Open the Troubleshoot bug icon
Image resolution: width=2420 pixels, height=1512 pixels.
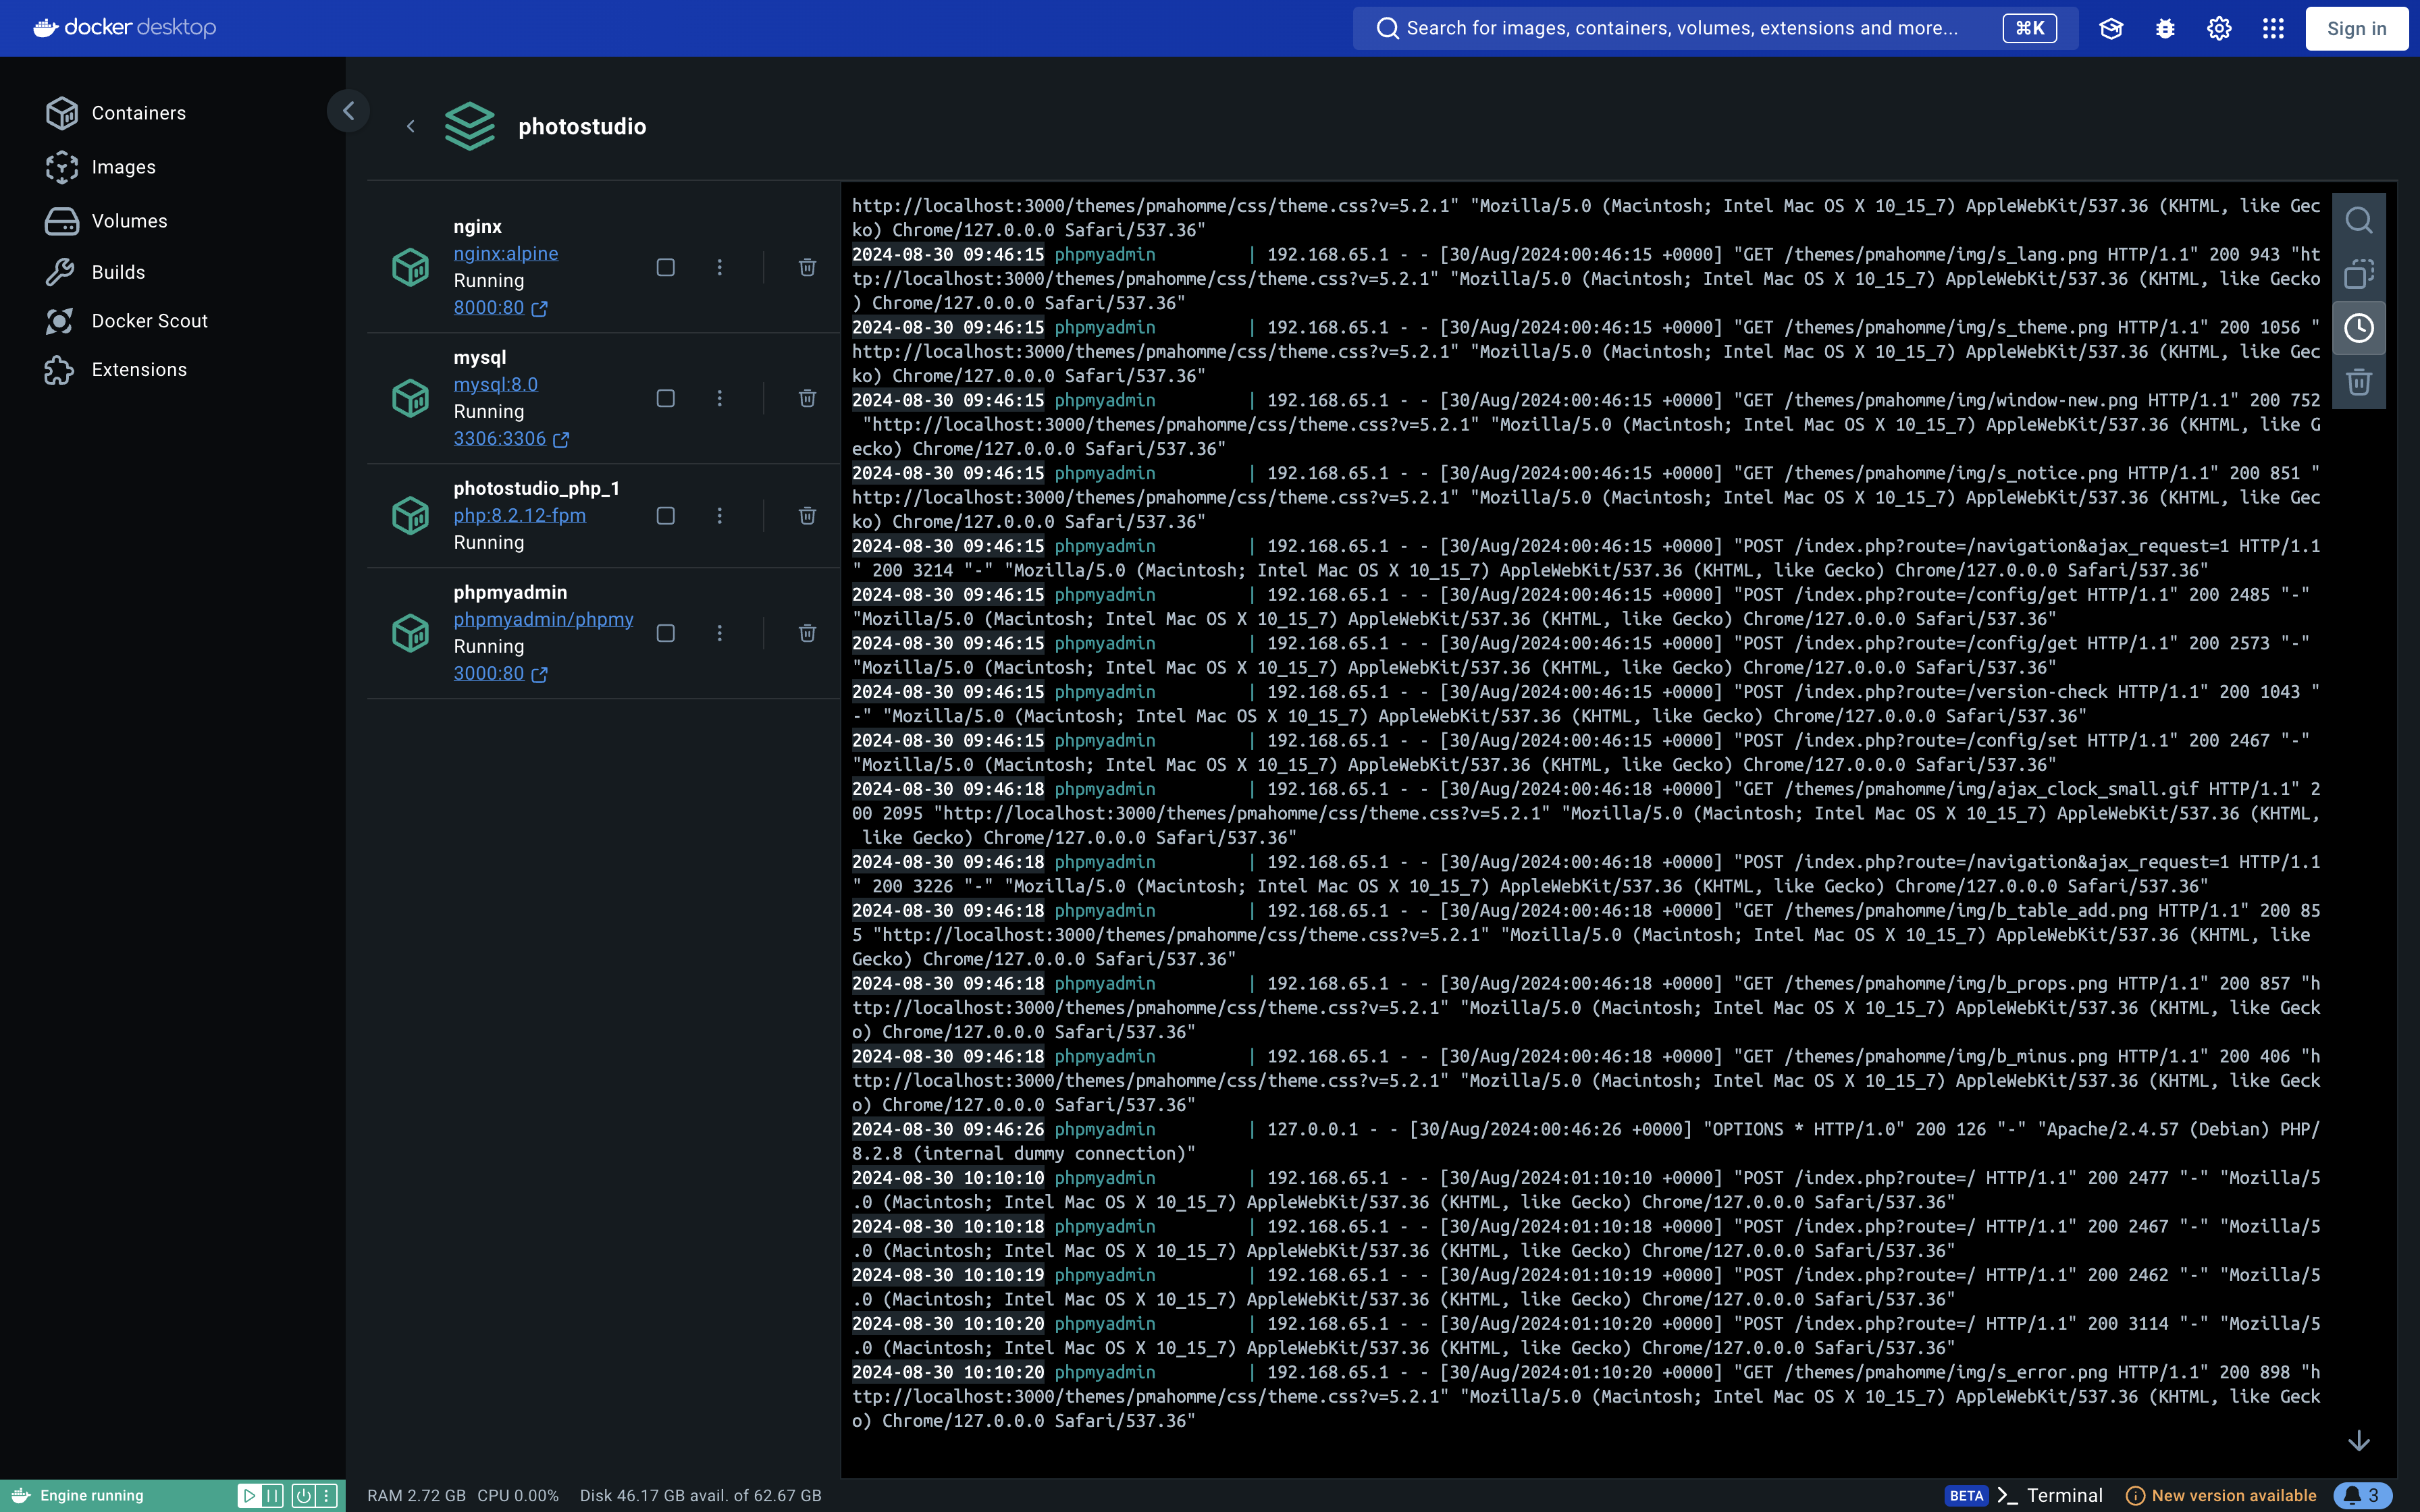[x=2165, y=28]
